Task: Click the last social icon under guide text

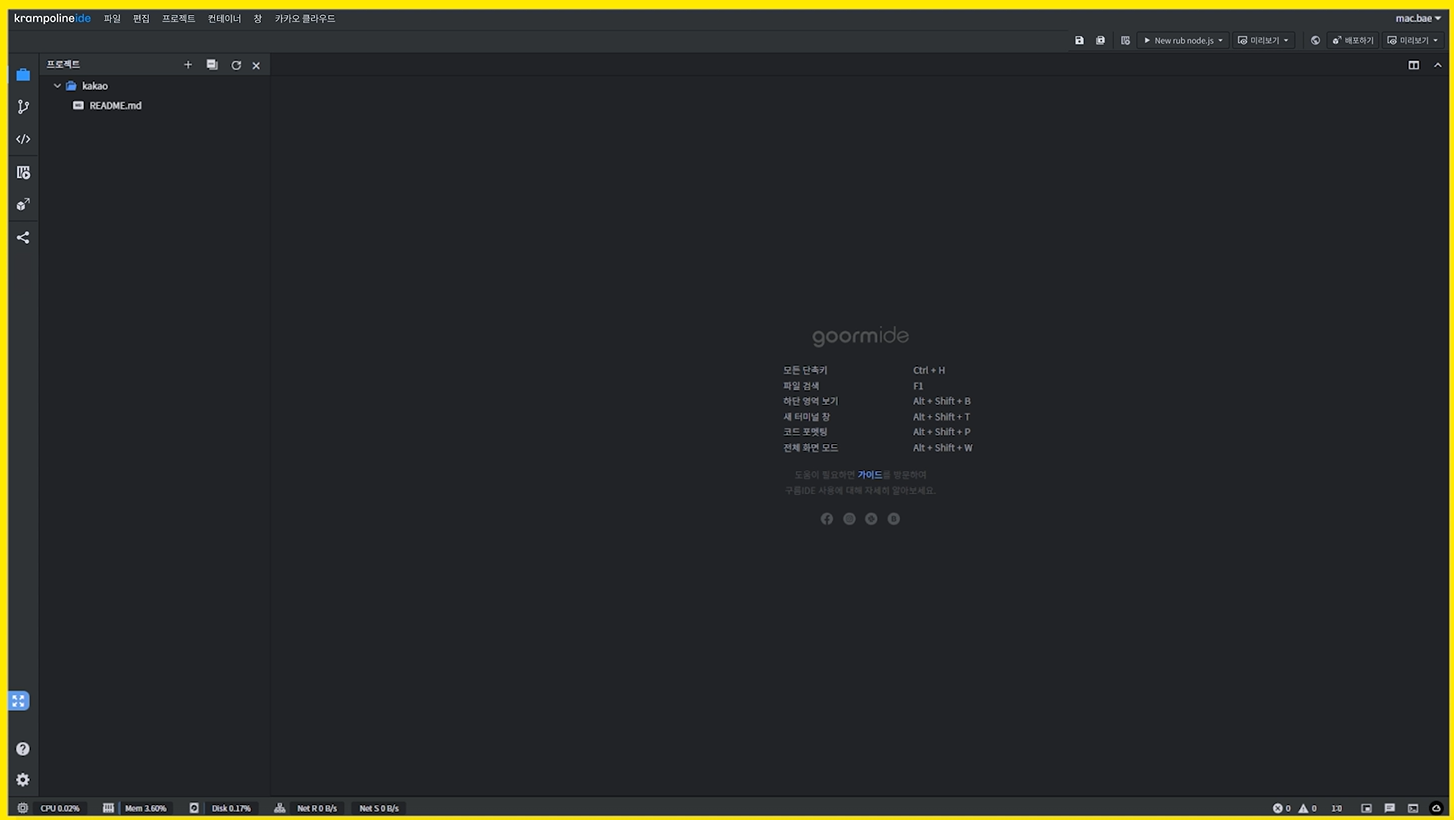Action: tap(894, 519)
